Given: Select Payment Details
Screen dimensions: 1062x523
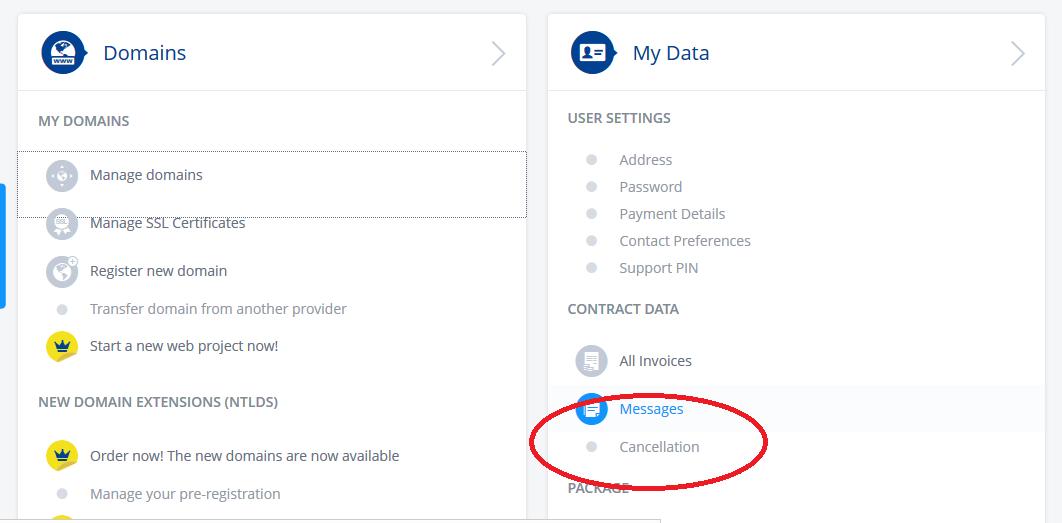Looking at the screenshot, I should click(672, 214).
